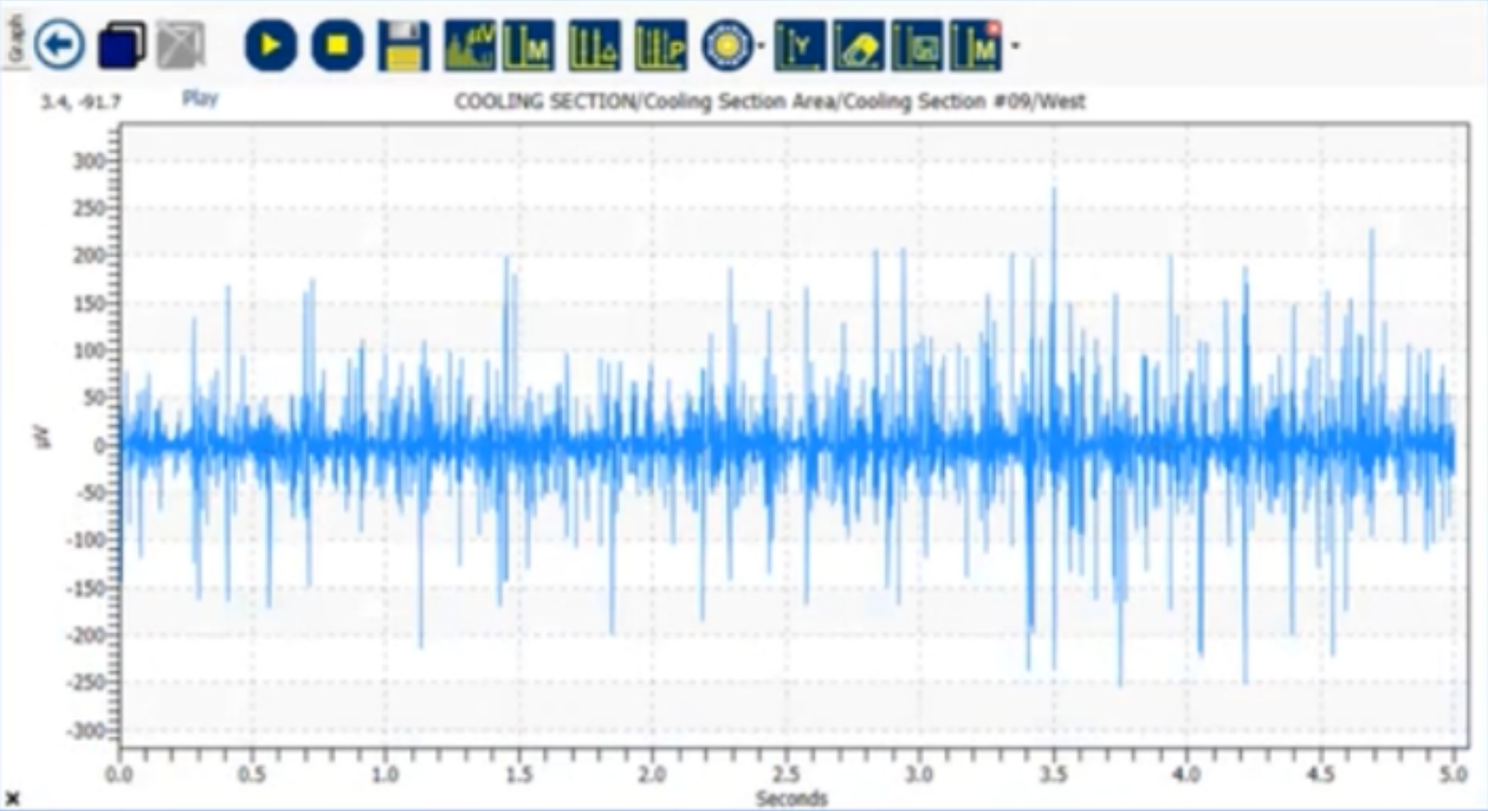Click the chart snapshot image icon
The width and height of the screenshot is (1488, 811).
917,46
